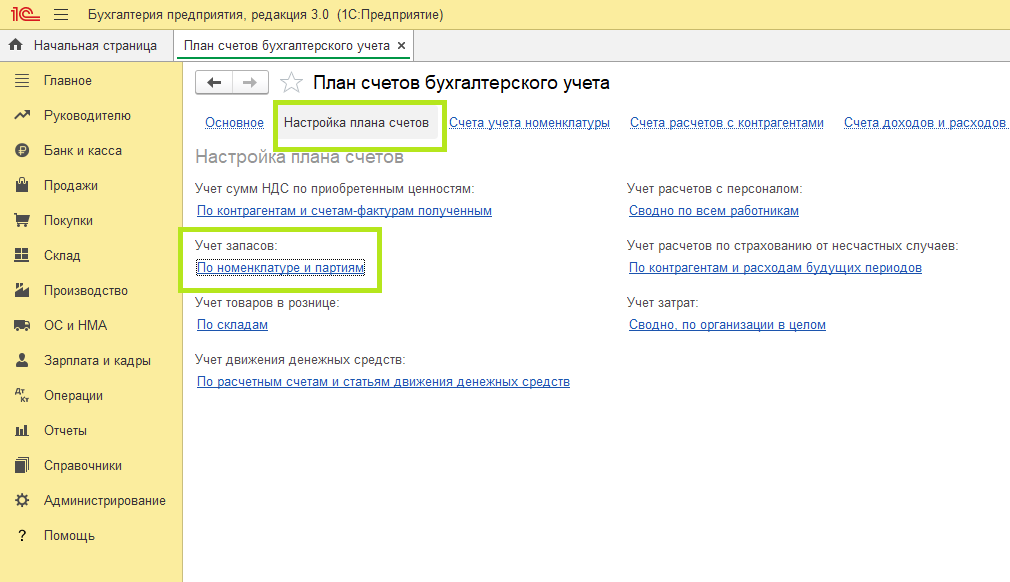This screenshot has width=1010, height=582.
Task: Open the Помощь menu section
Action: [69, 535]
